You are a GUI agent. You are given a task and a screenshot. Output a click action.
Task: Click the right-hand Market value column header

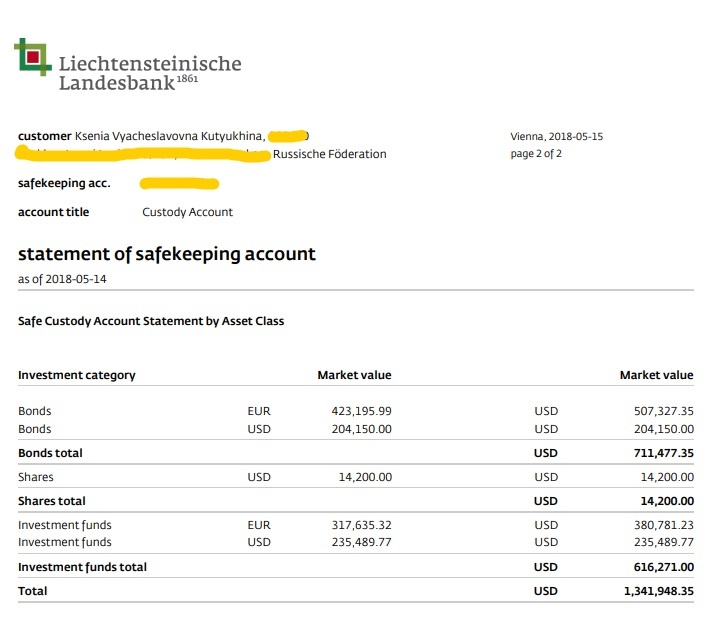tap(657, 375)
